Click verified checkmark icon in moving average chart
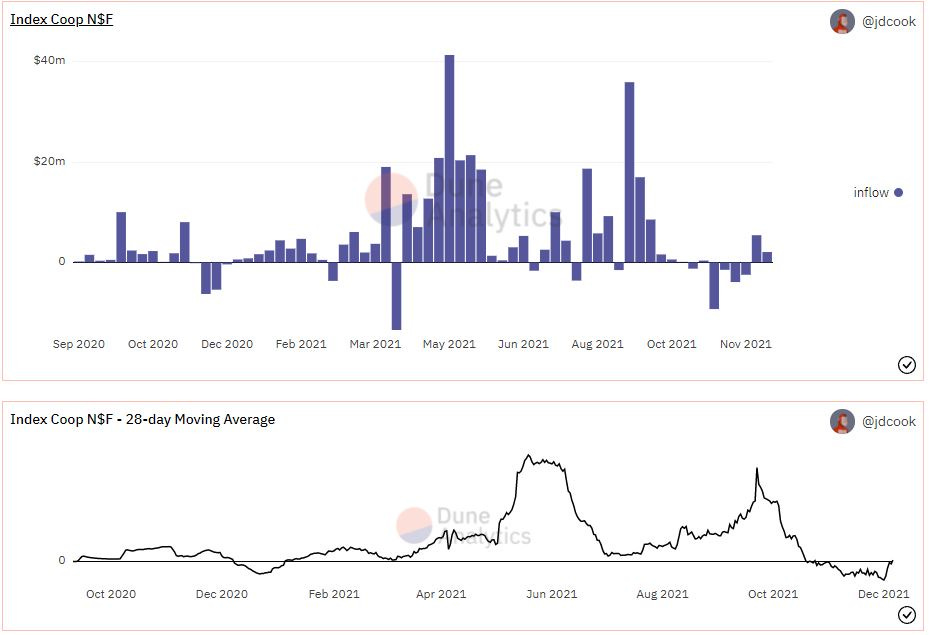Screen dimensions: 930x635 (x=907, y=615)
